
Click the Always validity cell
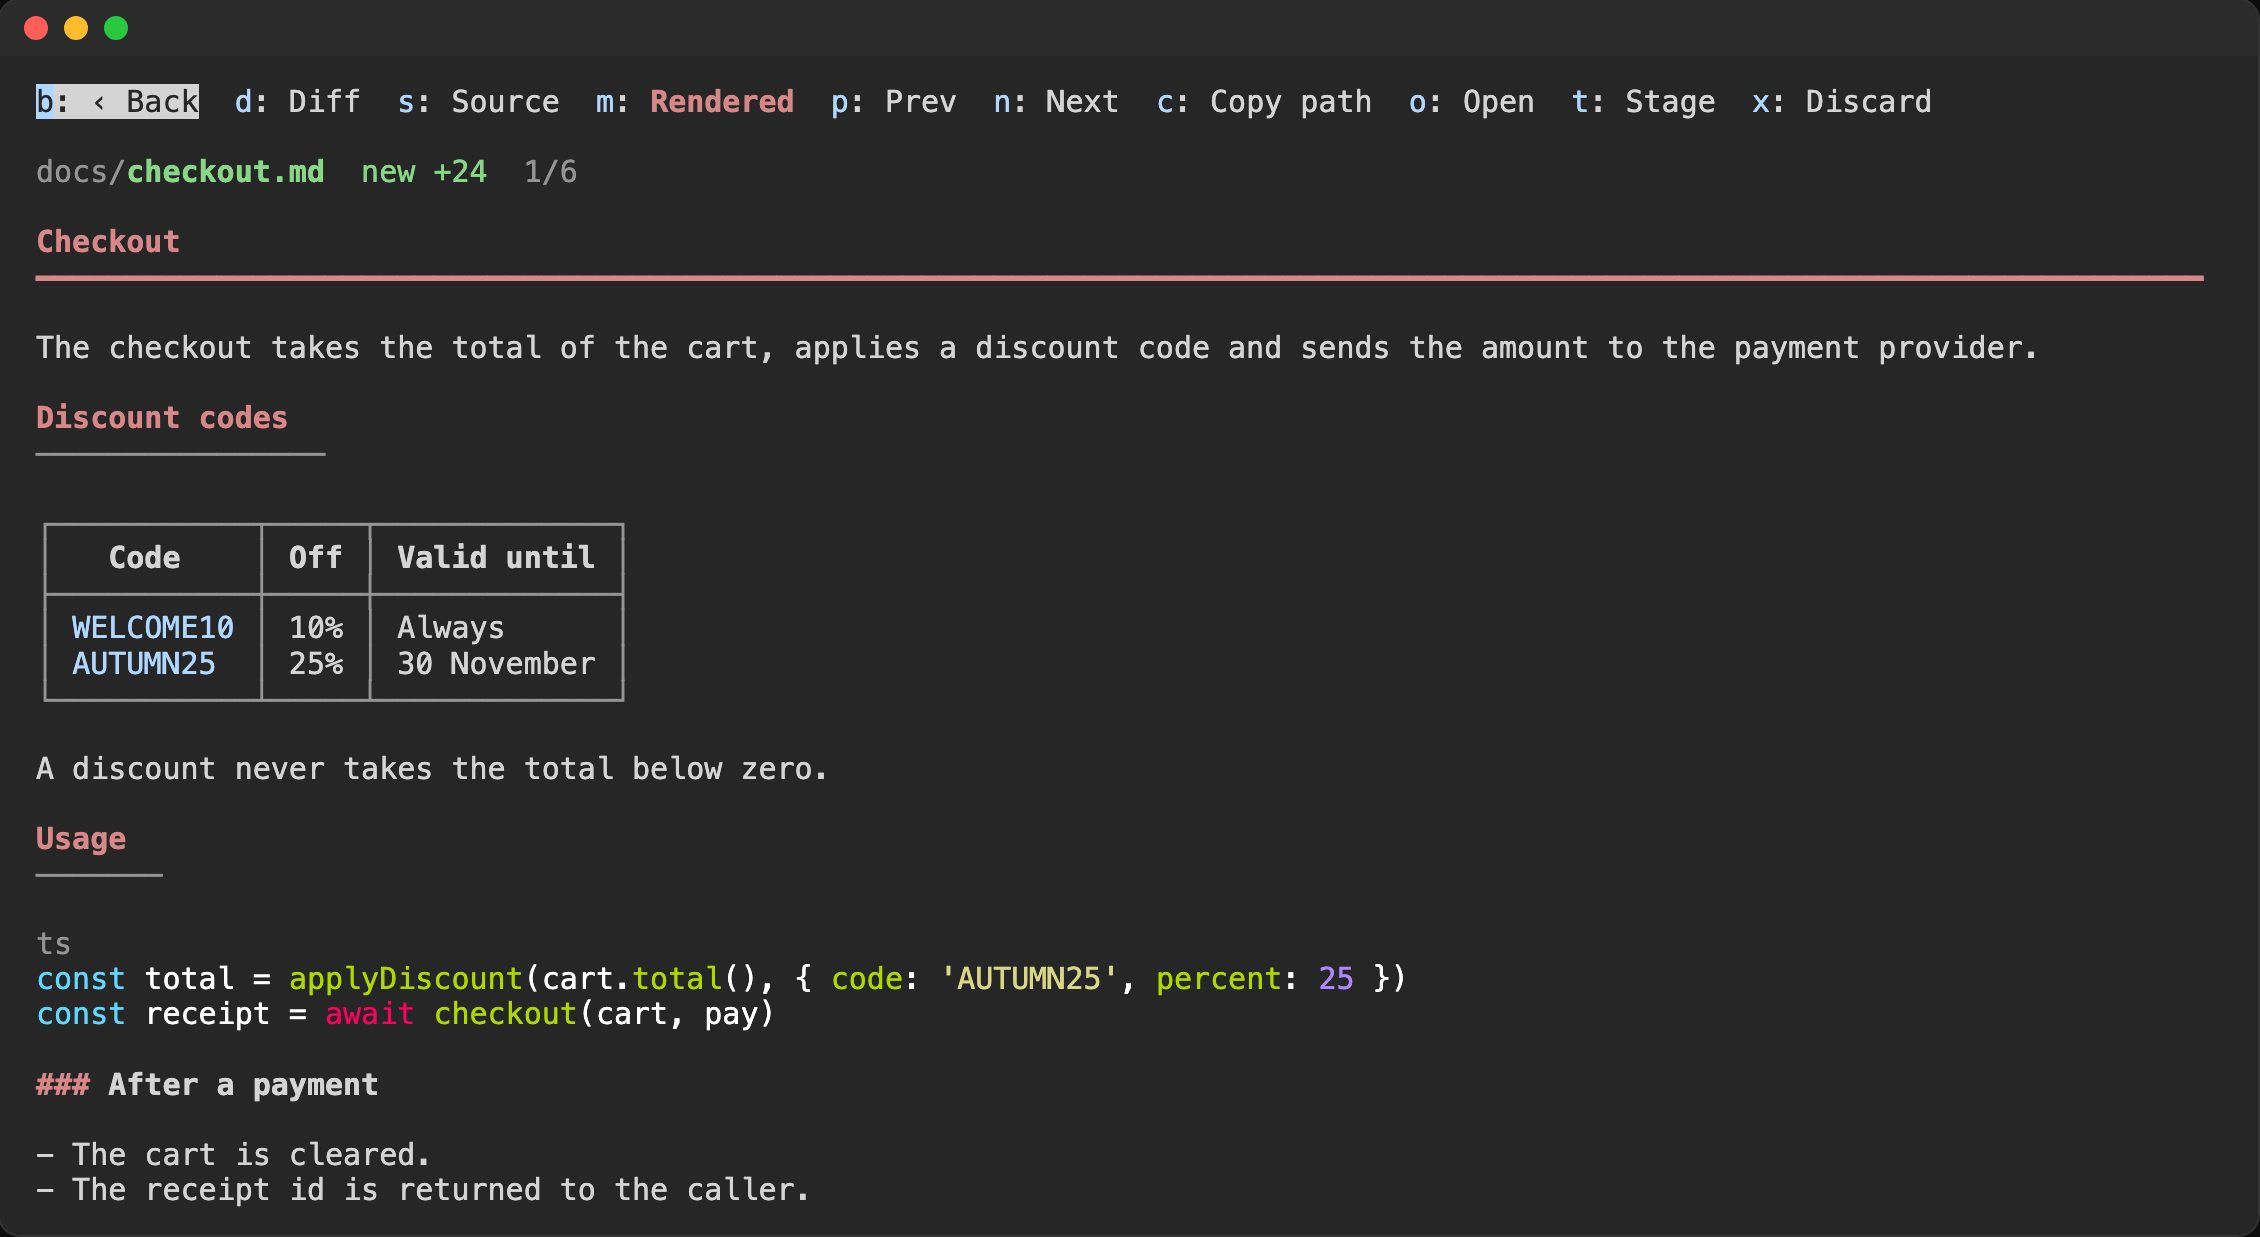click(x=451, y=628)
